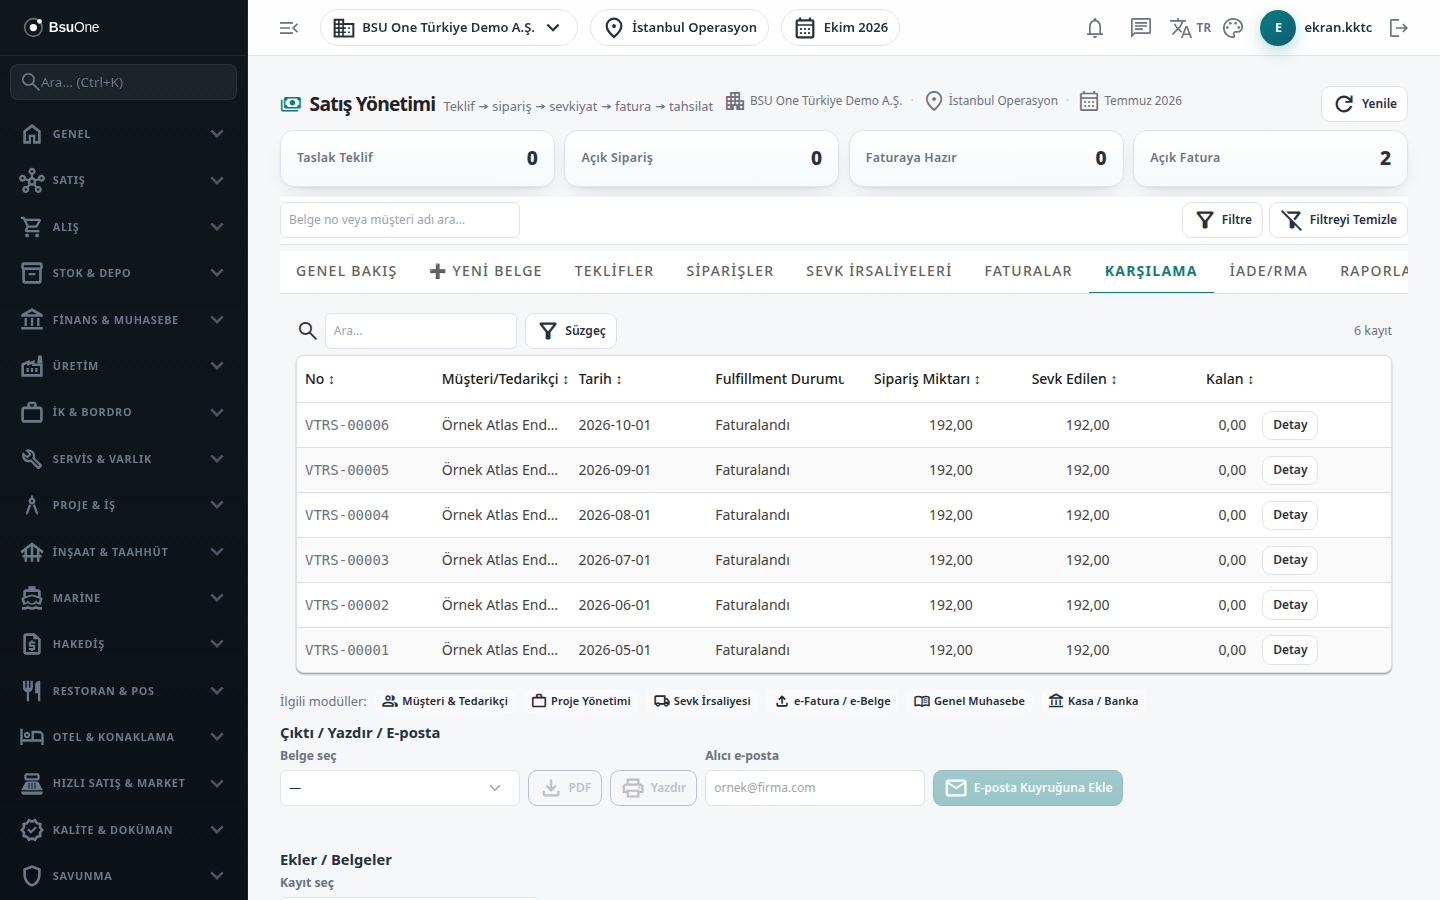
Task: Open the Marine ship icon in the sidebar
Action: pos(32,598)
